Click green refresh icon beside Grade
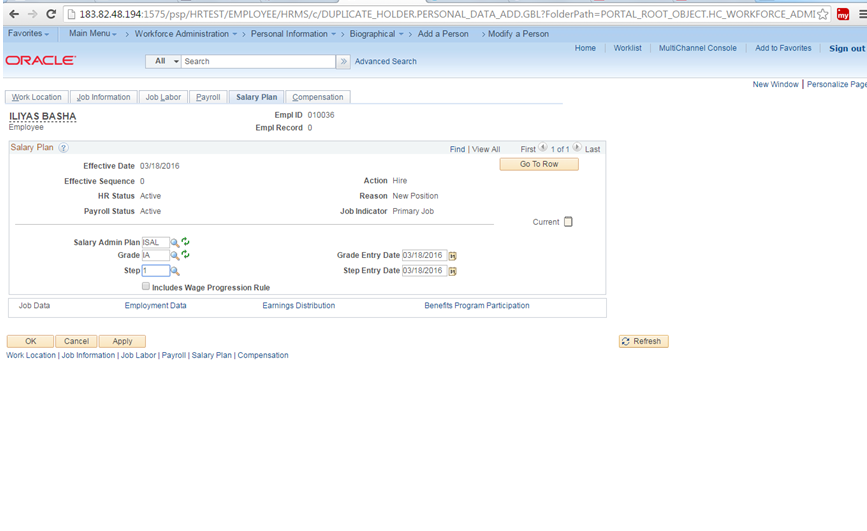 (186, 254)
